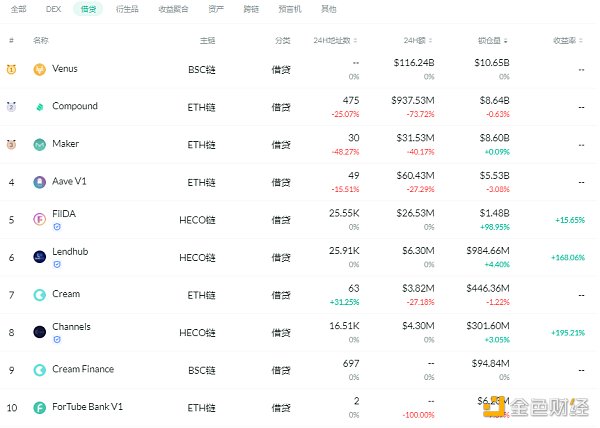The image size is (600, 428).
Task: Click Venus's $116.24B 24H volume
Action: 414,63
